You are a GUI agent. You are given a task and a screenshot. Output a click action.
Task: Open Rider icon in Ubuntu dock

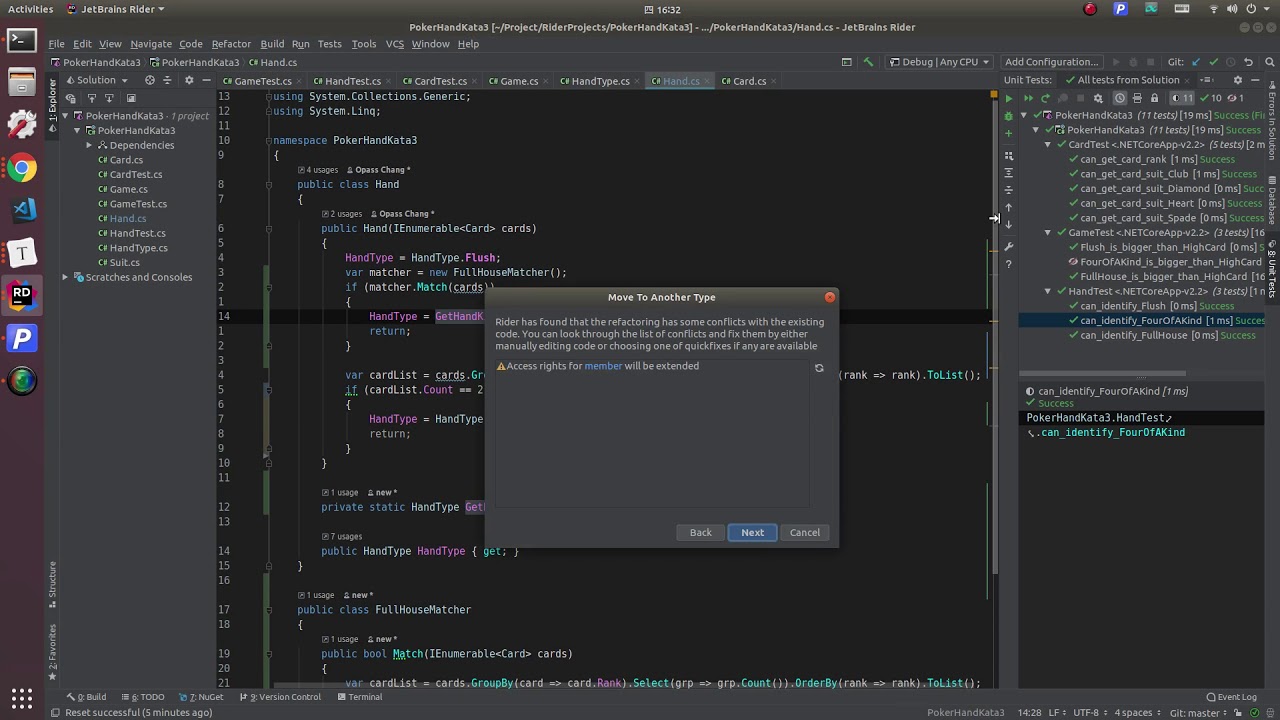pos(22,296)
